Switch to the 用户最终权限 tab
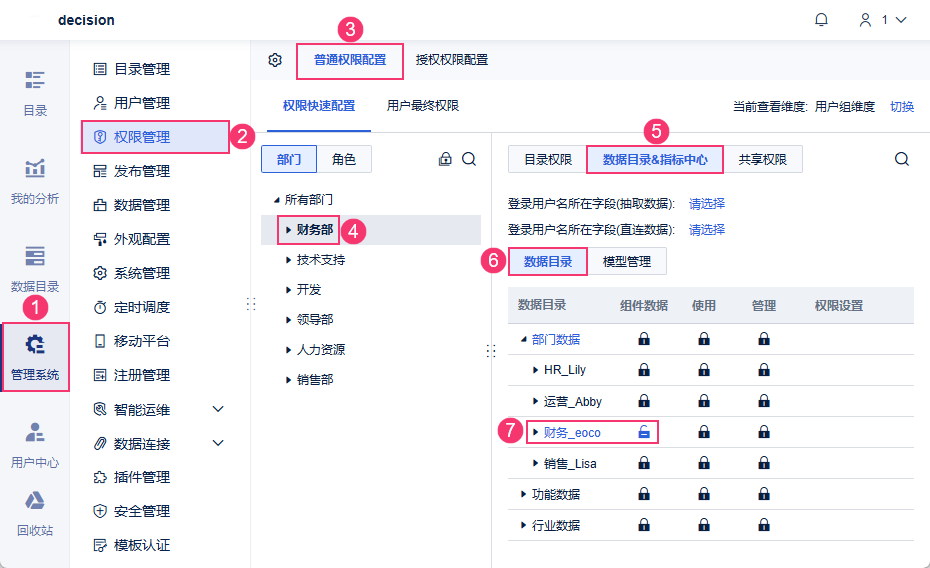The height and width of the screenshot is (568, 930). (x=423, y=106)
